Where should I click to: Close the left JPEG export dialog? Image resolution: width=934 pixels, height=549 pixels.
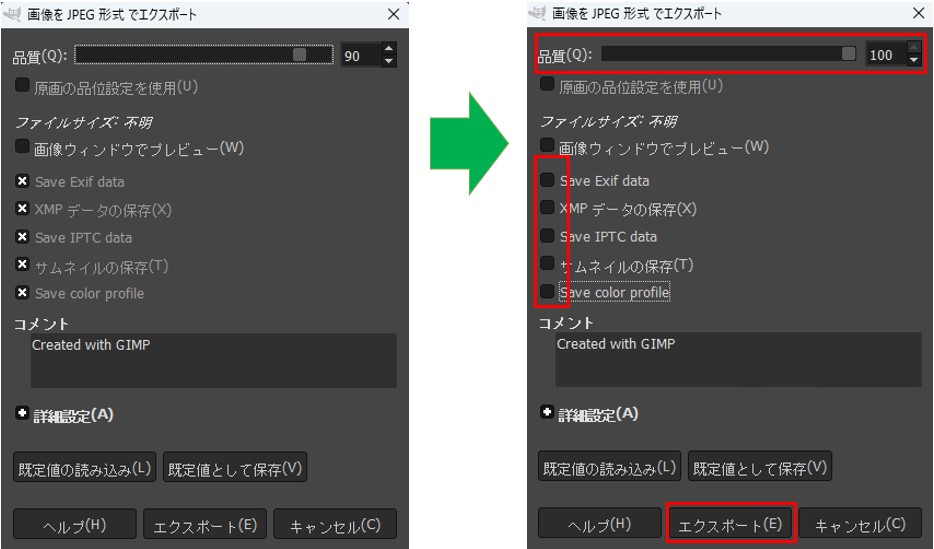(394, 14)
